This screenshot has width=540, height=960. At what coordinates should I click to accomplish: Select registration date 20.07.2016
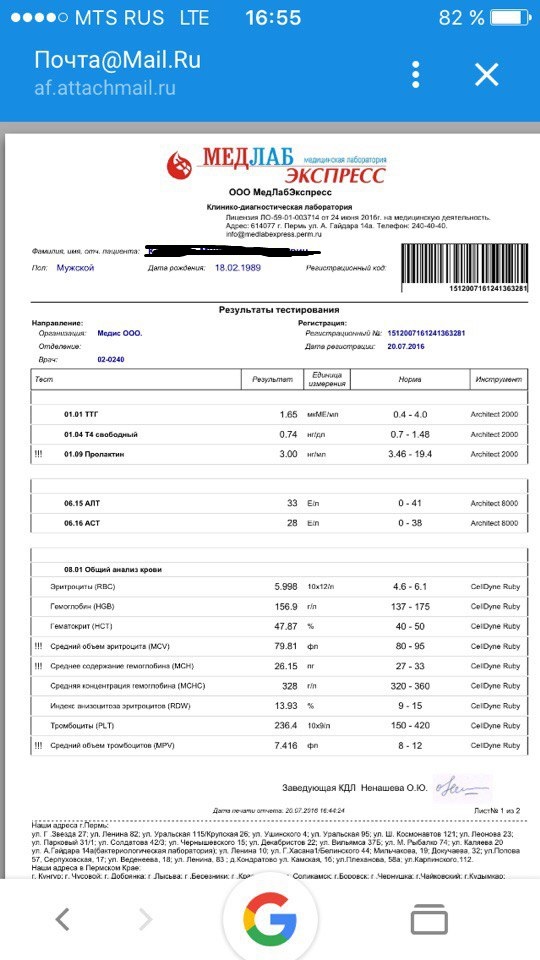[405, 347]
